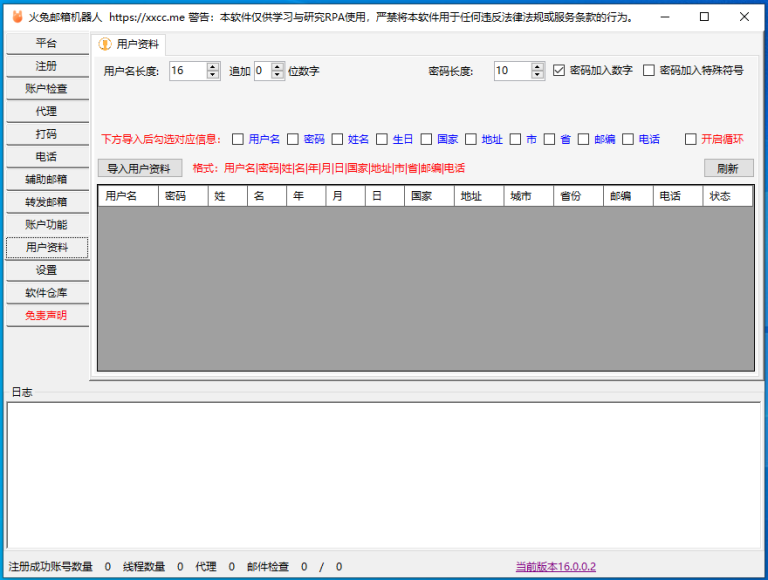
Task: Click the 名 column header
Action: (267, 196)
